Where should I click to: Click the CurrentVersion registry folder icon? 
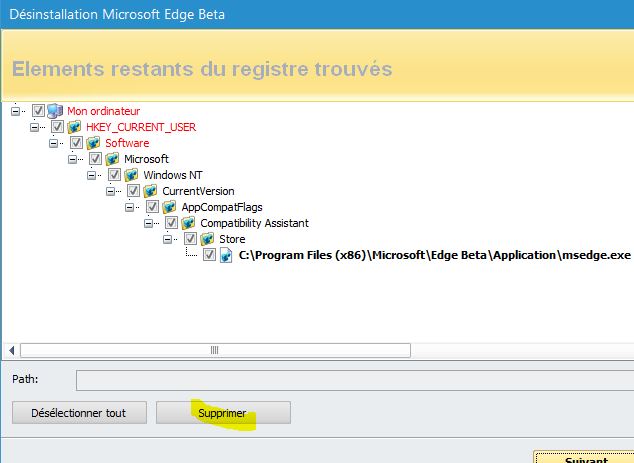tap(150, 191)
